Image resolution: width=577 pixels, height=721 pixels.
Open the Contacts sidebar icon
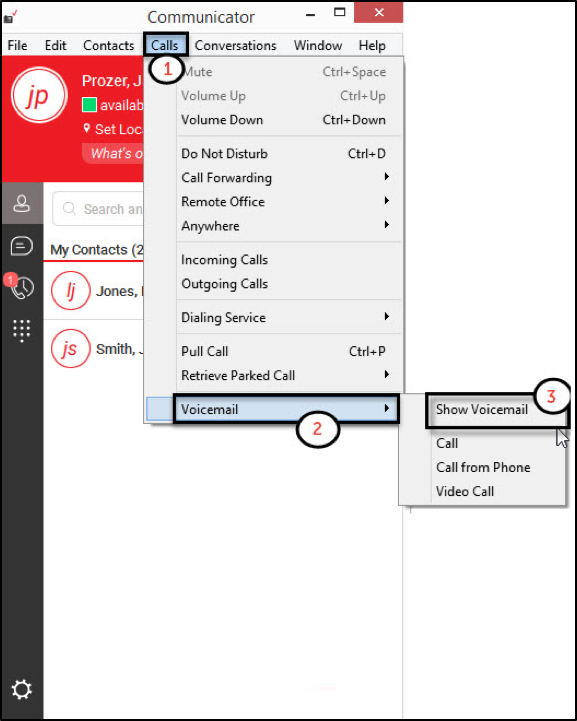pos(22,203)
